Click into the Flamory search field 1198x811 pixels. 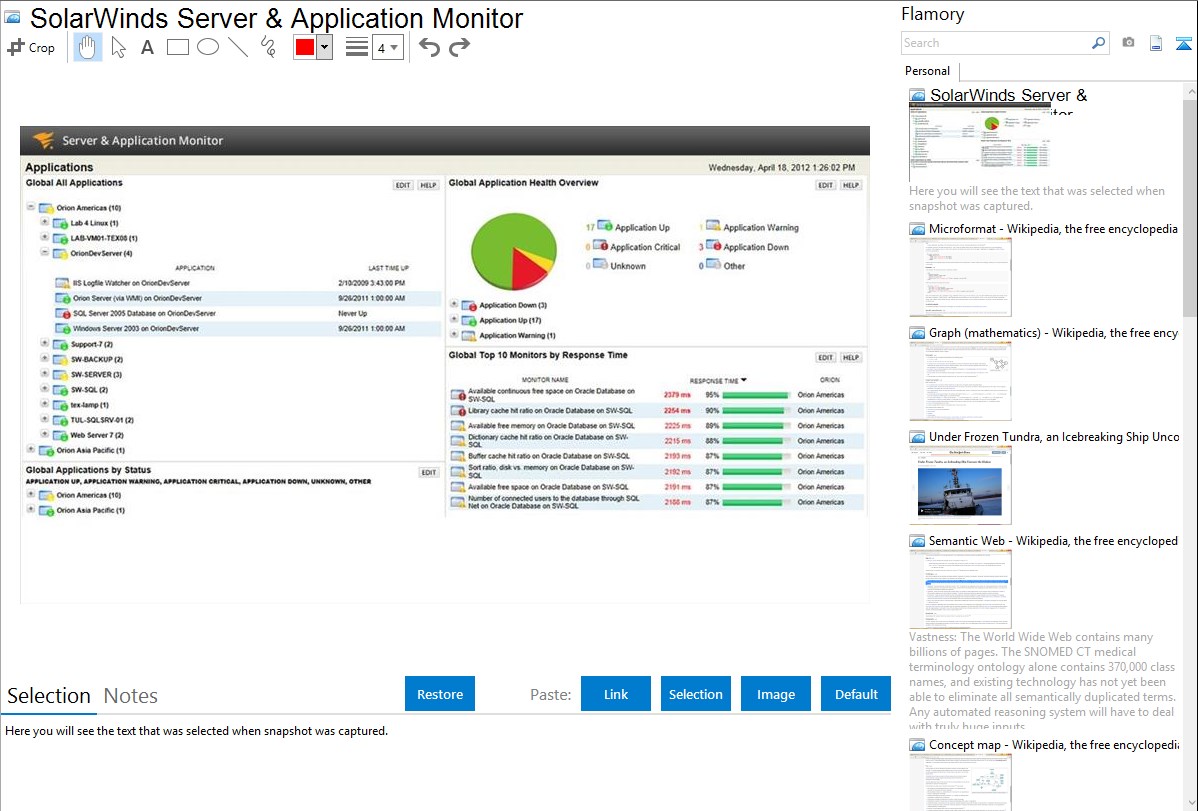pyautogui.click(x=995, y=43)
